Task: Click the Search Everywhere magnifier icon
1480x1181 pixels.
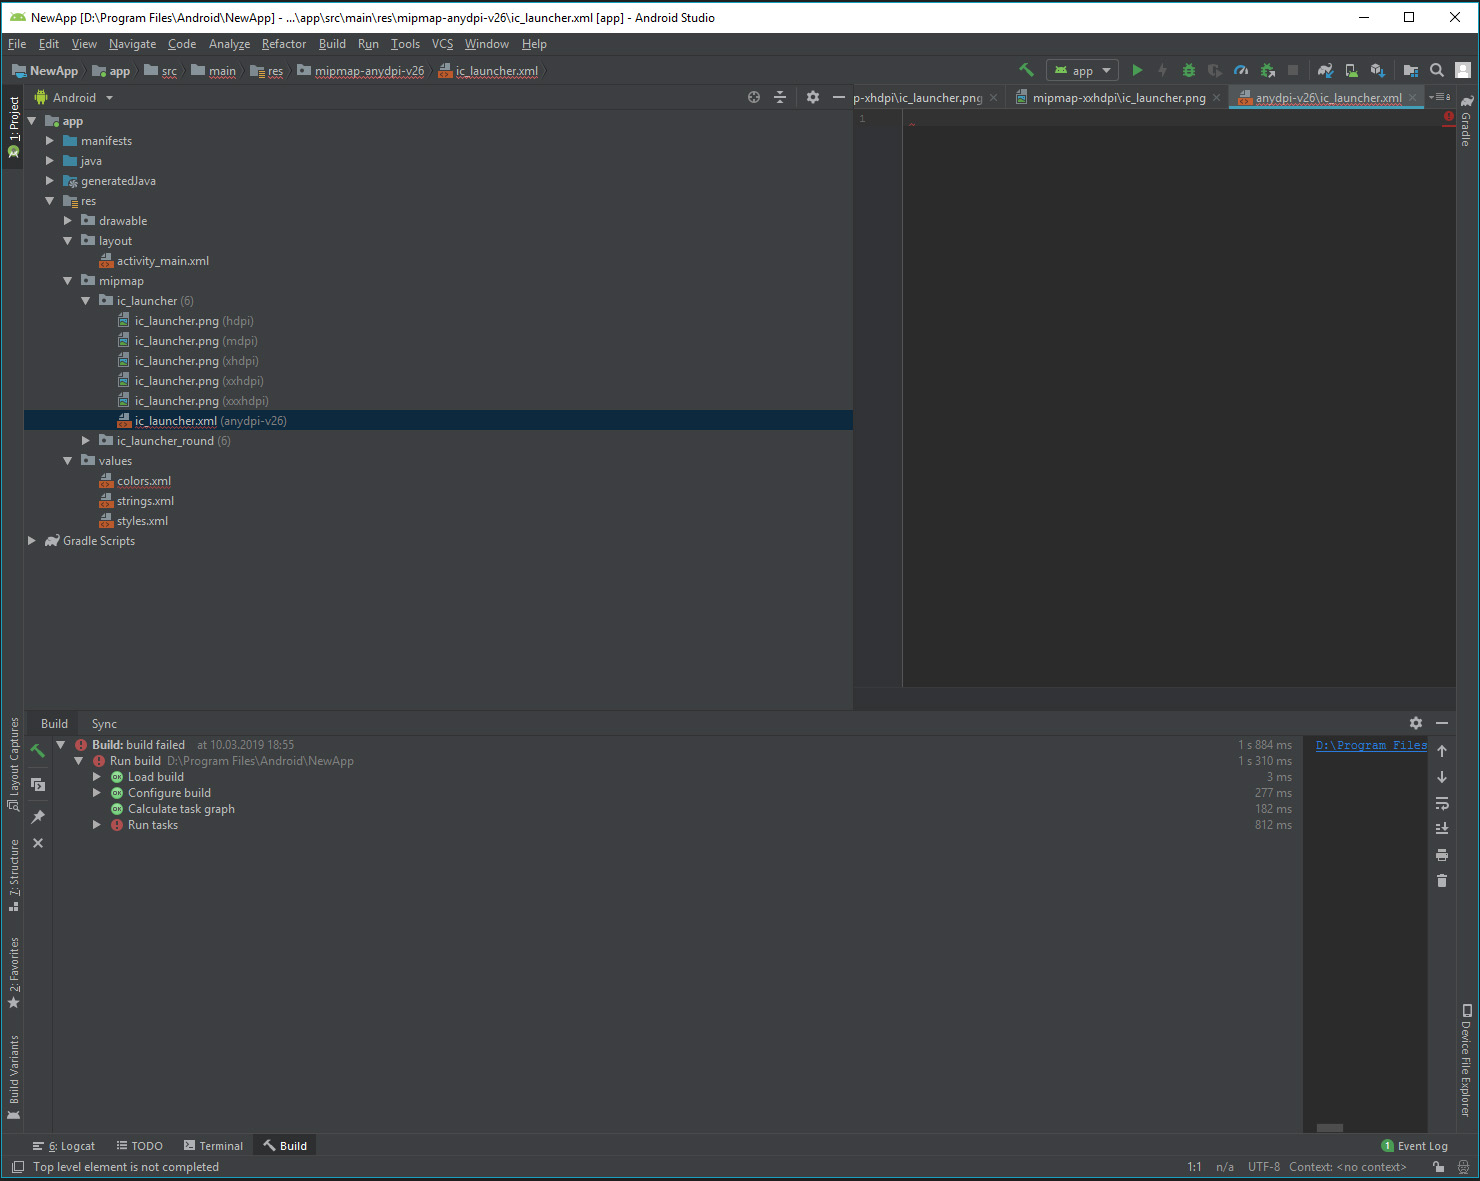Action: [1437, 70]
